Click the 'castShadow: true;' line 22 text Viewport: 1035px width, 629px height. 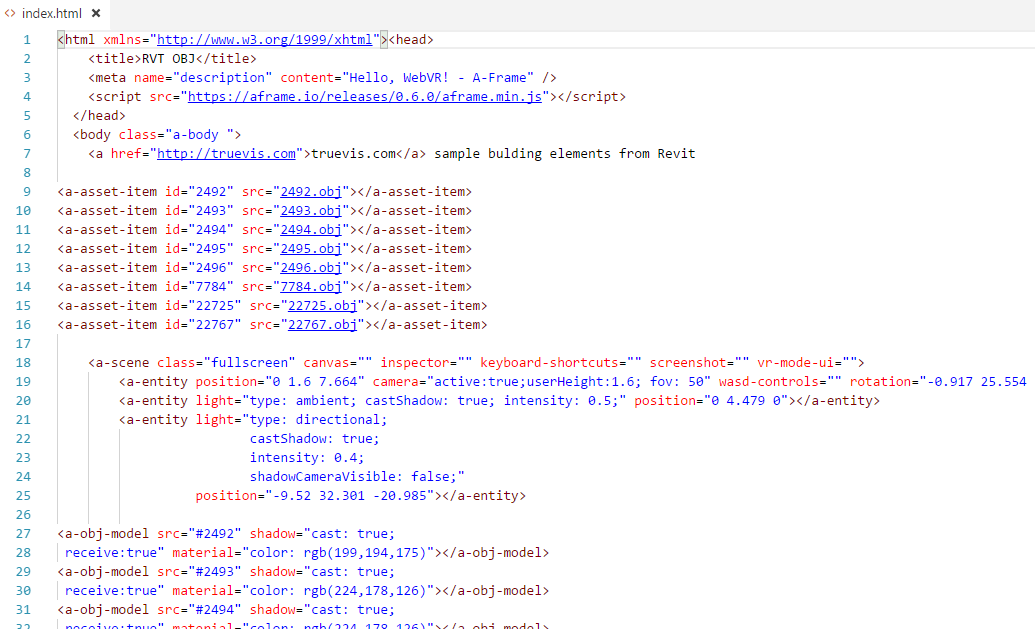tap(315, 439)
